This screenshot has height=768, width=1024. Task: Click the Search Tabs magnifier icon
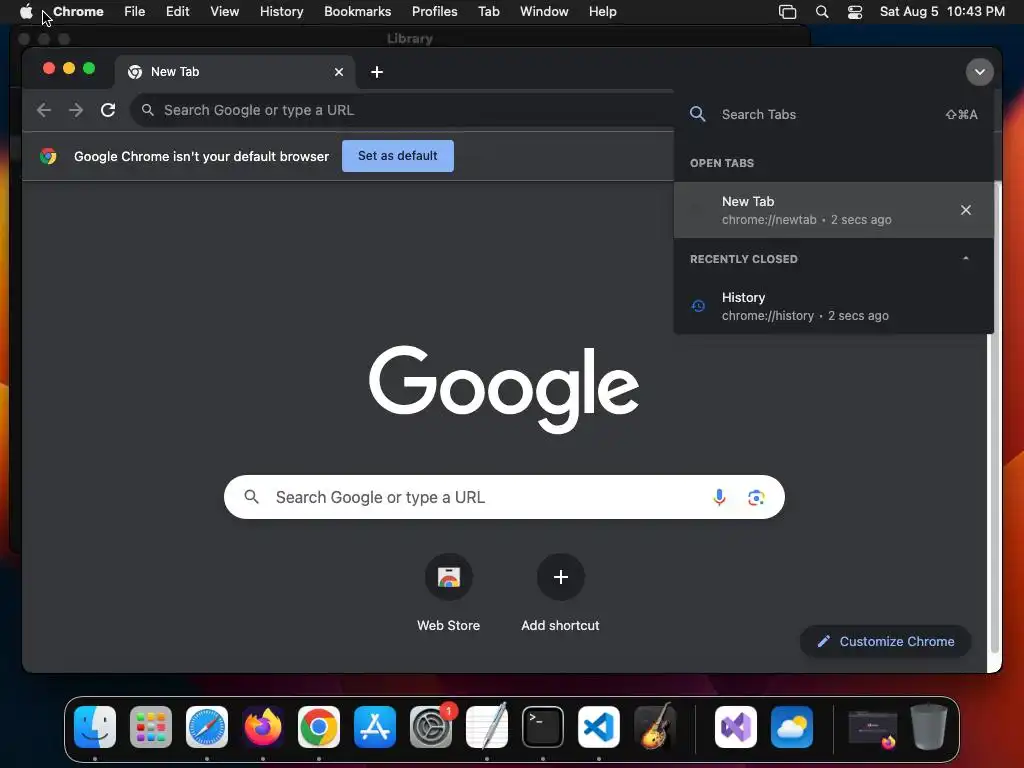tap(697, 114)
